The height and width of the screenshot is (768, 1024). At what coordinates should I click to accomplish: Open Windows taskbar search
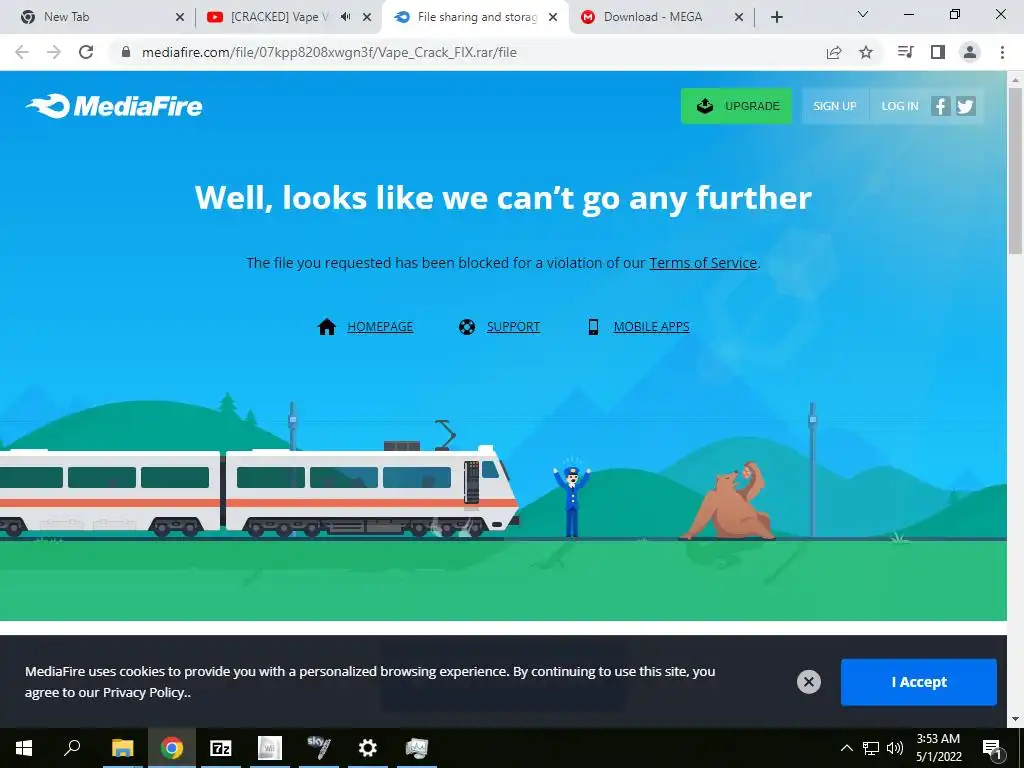(72, 748)
